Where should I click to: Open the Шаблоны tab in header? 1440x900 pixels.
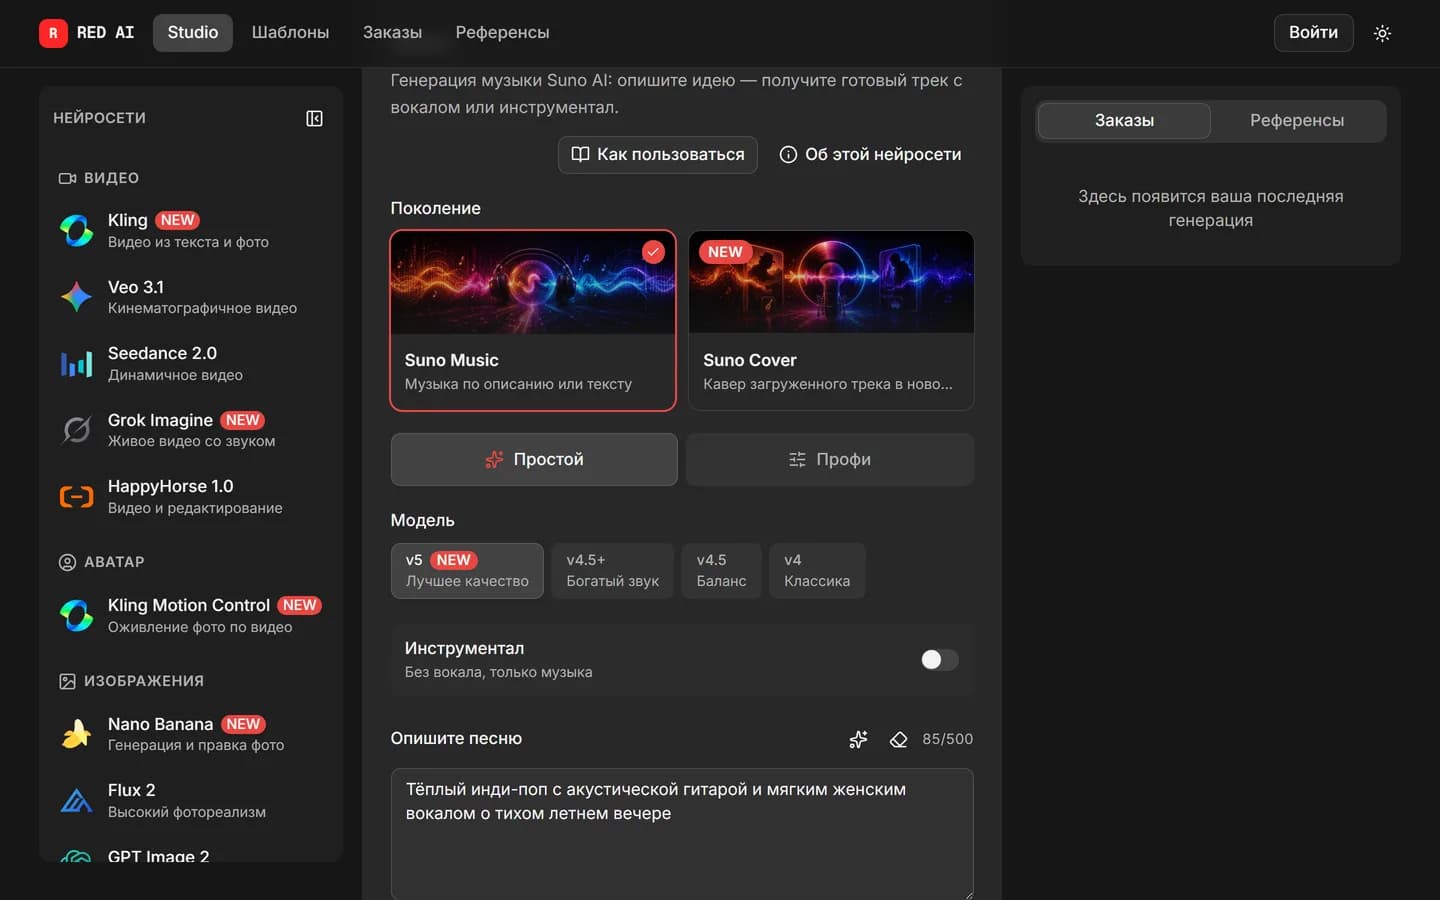(x=290, y=33)
